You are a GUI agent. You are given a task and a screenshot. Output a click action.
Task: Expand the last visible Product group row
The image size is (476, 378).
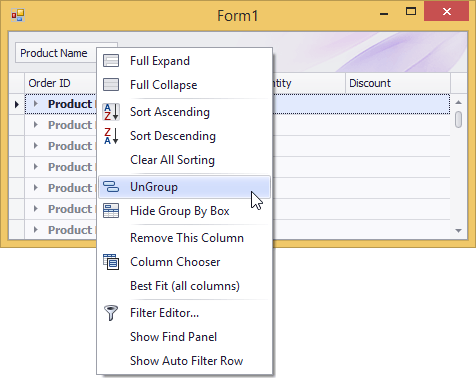(36, 230)
